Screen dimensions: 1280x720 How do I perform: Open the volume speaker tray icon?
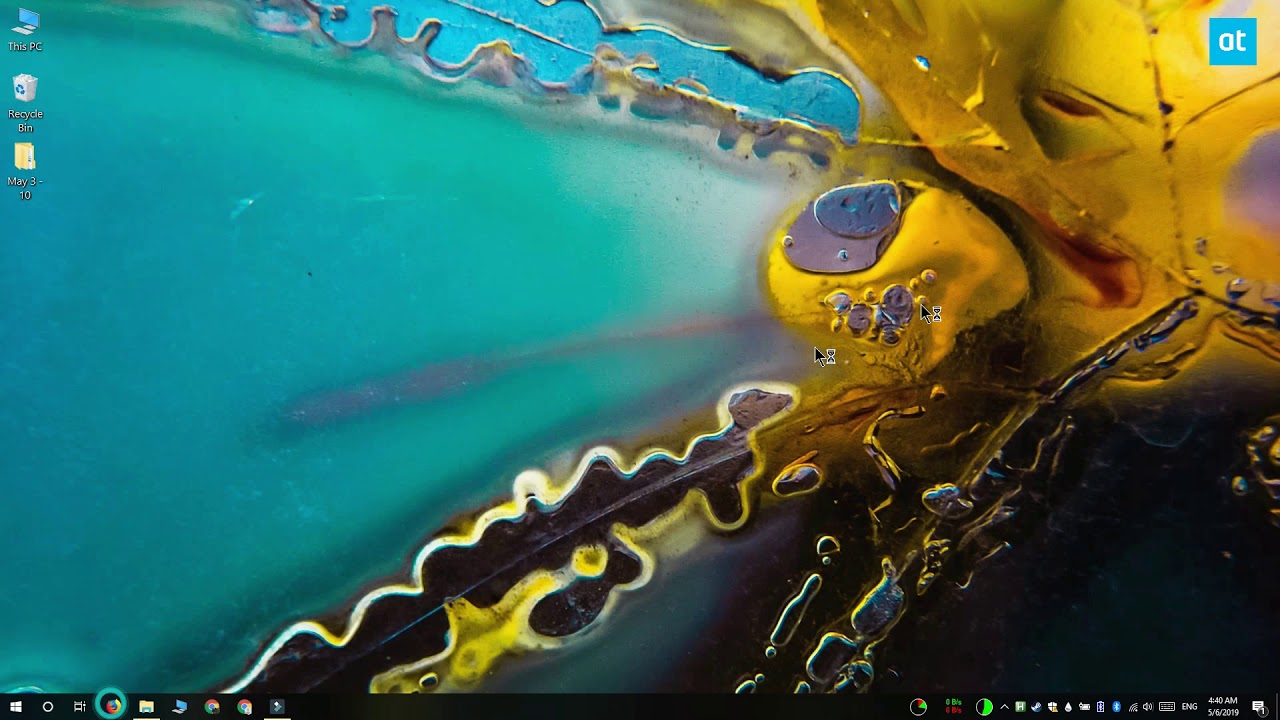pyautogui.click(x=1148, y=707)
